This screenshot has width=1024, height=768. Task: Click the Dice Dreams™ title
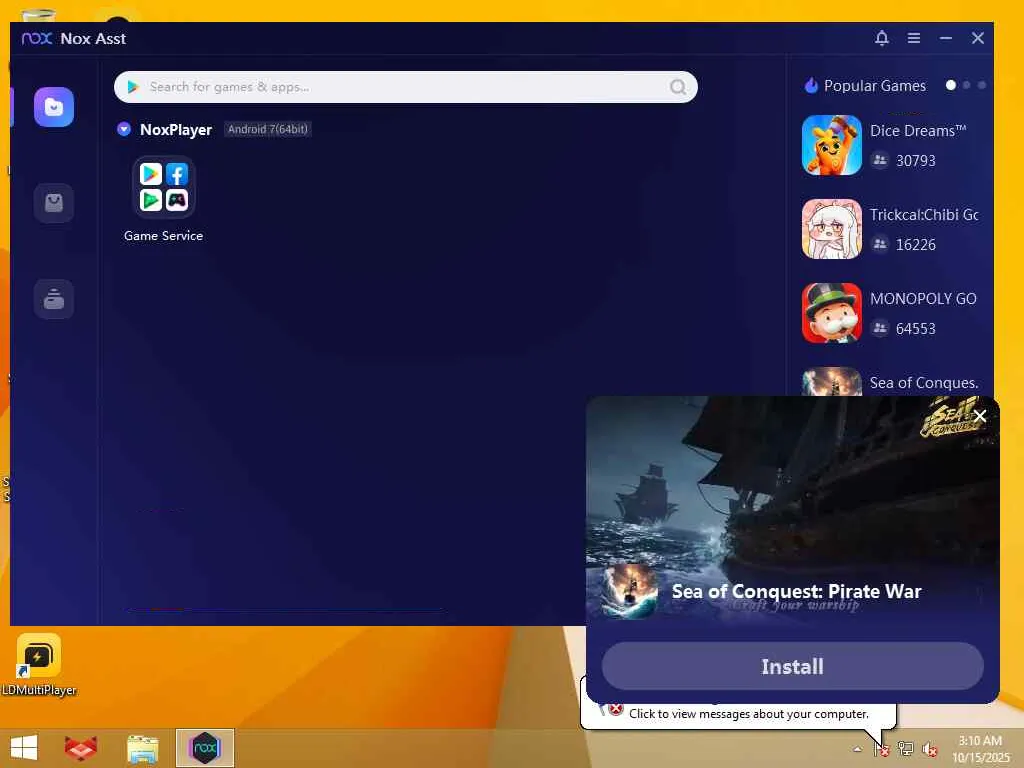[x=918, y=131]
